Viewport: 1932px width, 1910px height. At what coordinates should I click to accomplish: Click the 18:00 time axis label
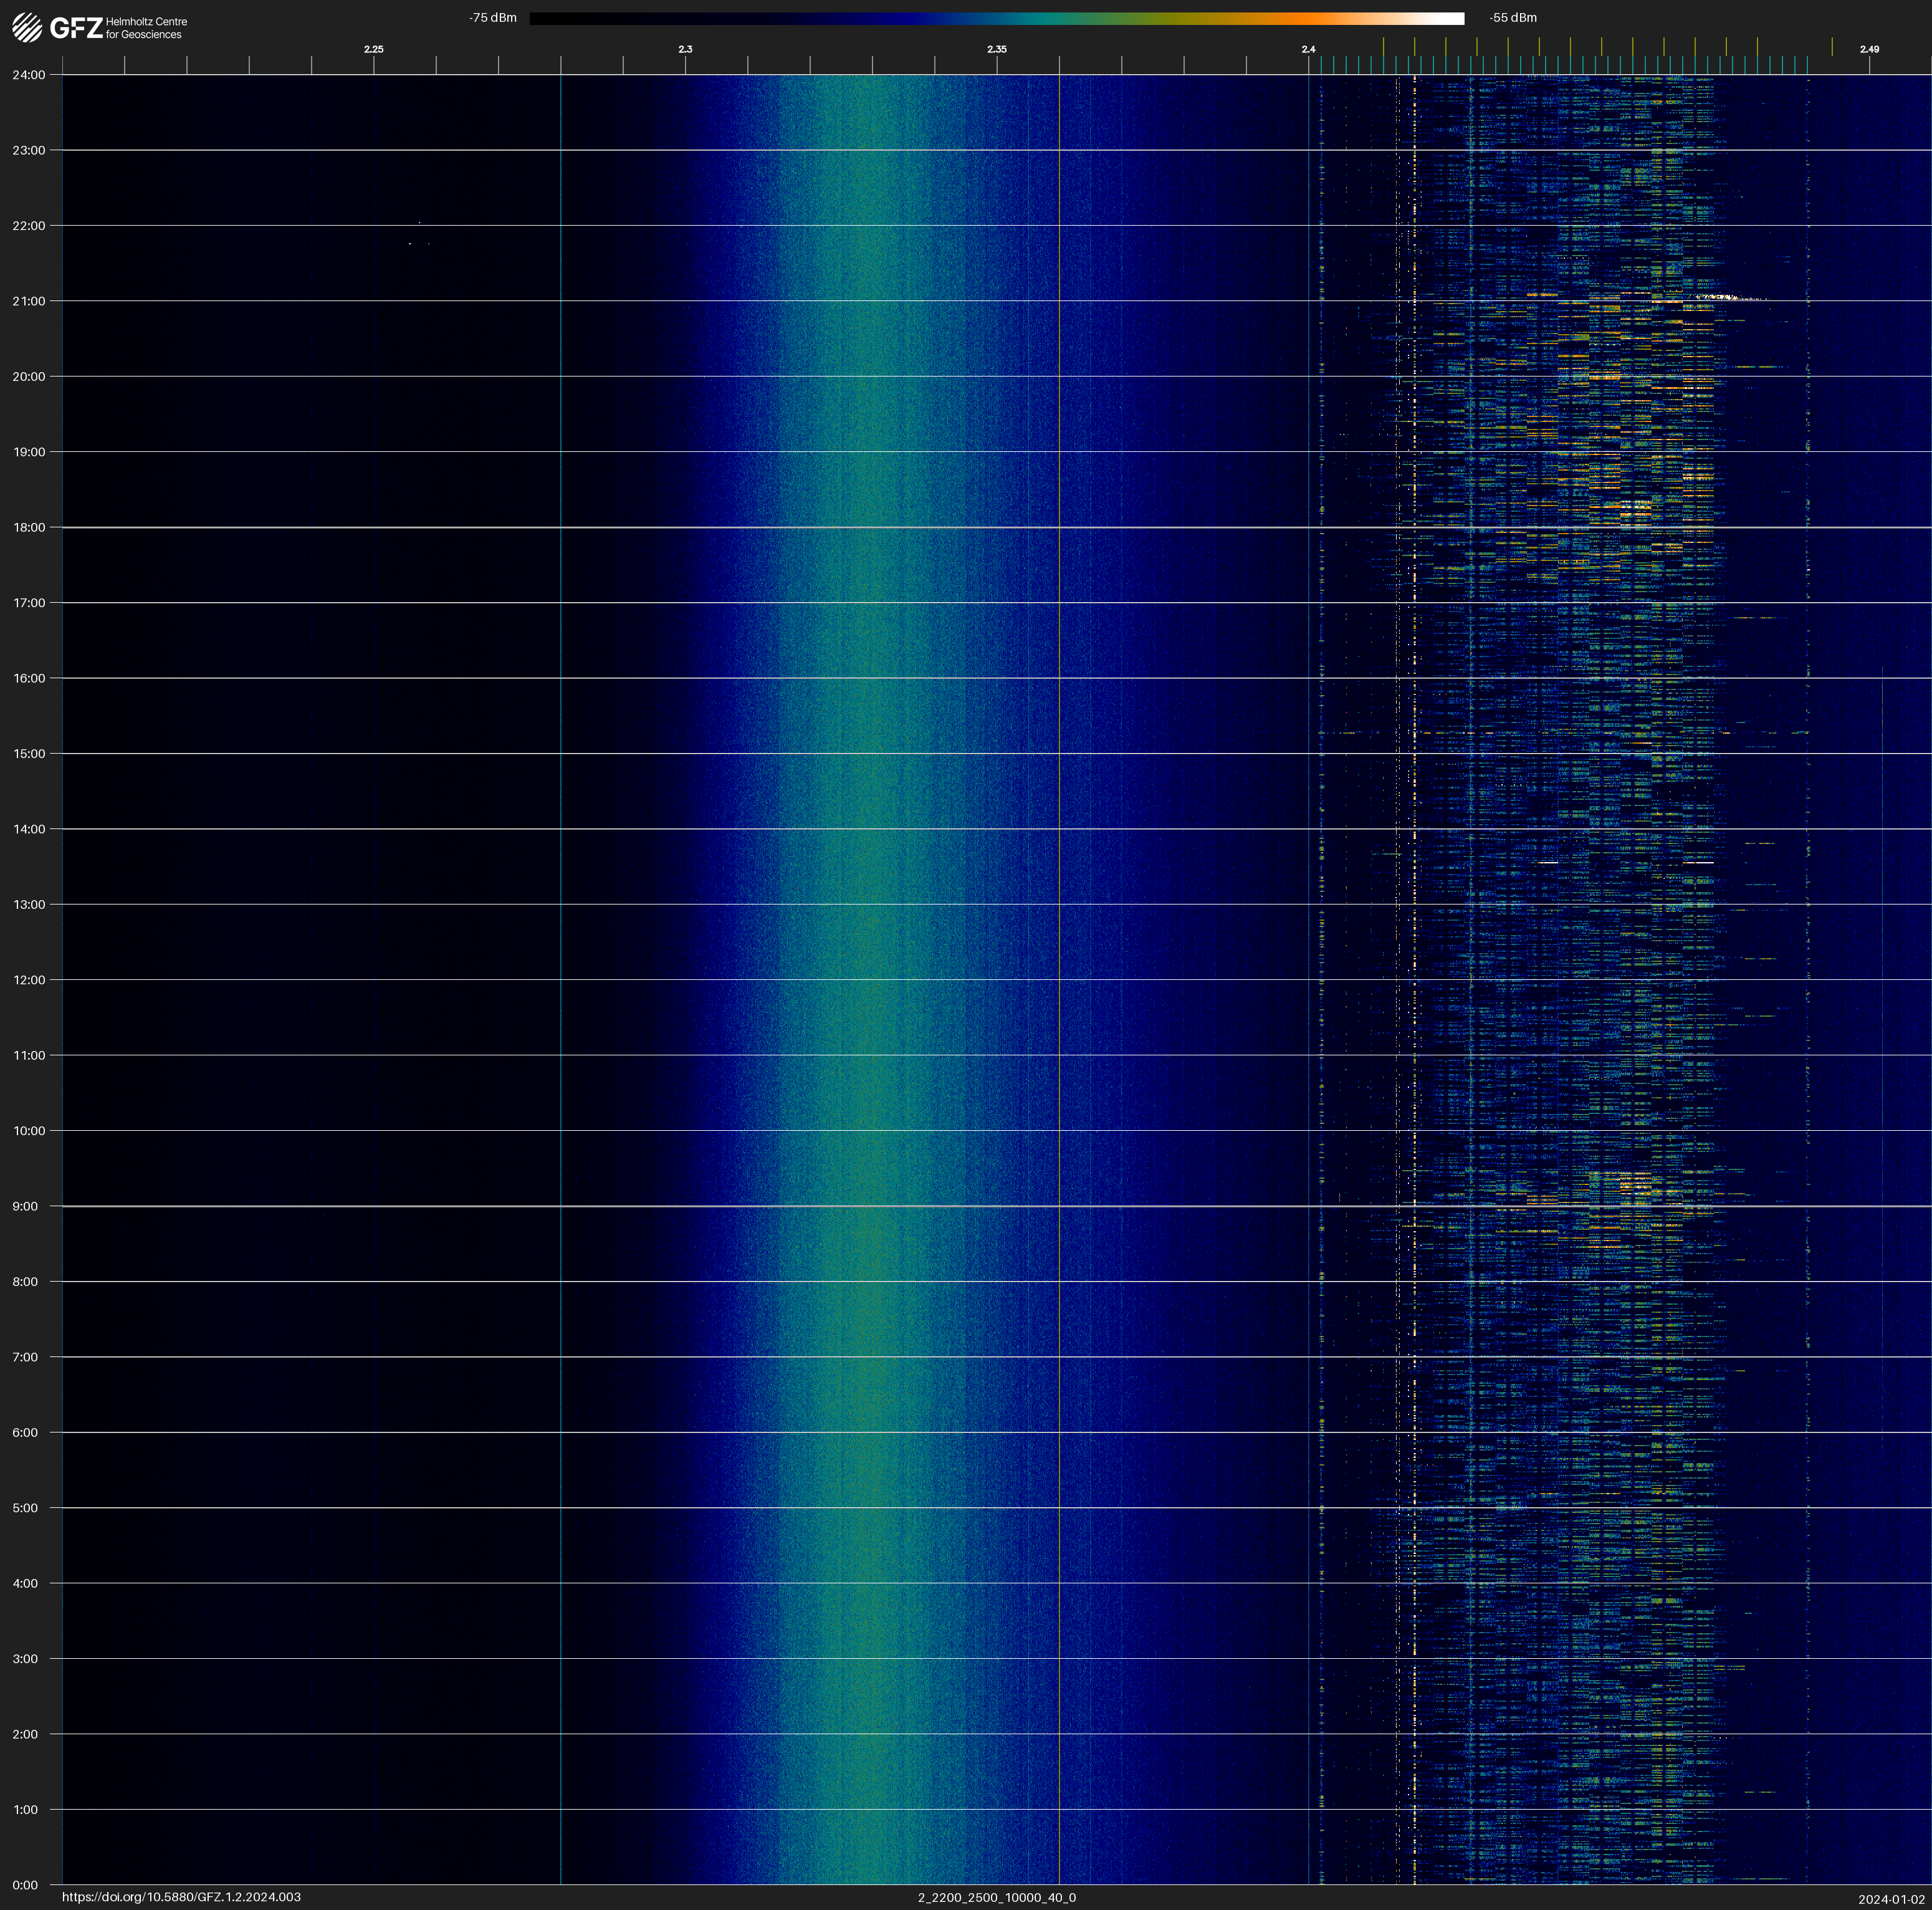tap(29, 527)
